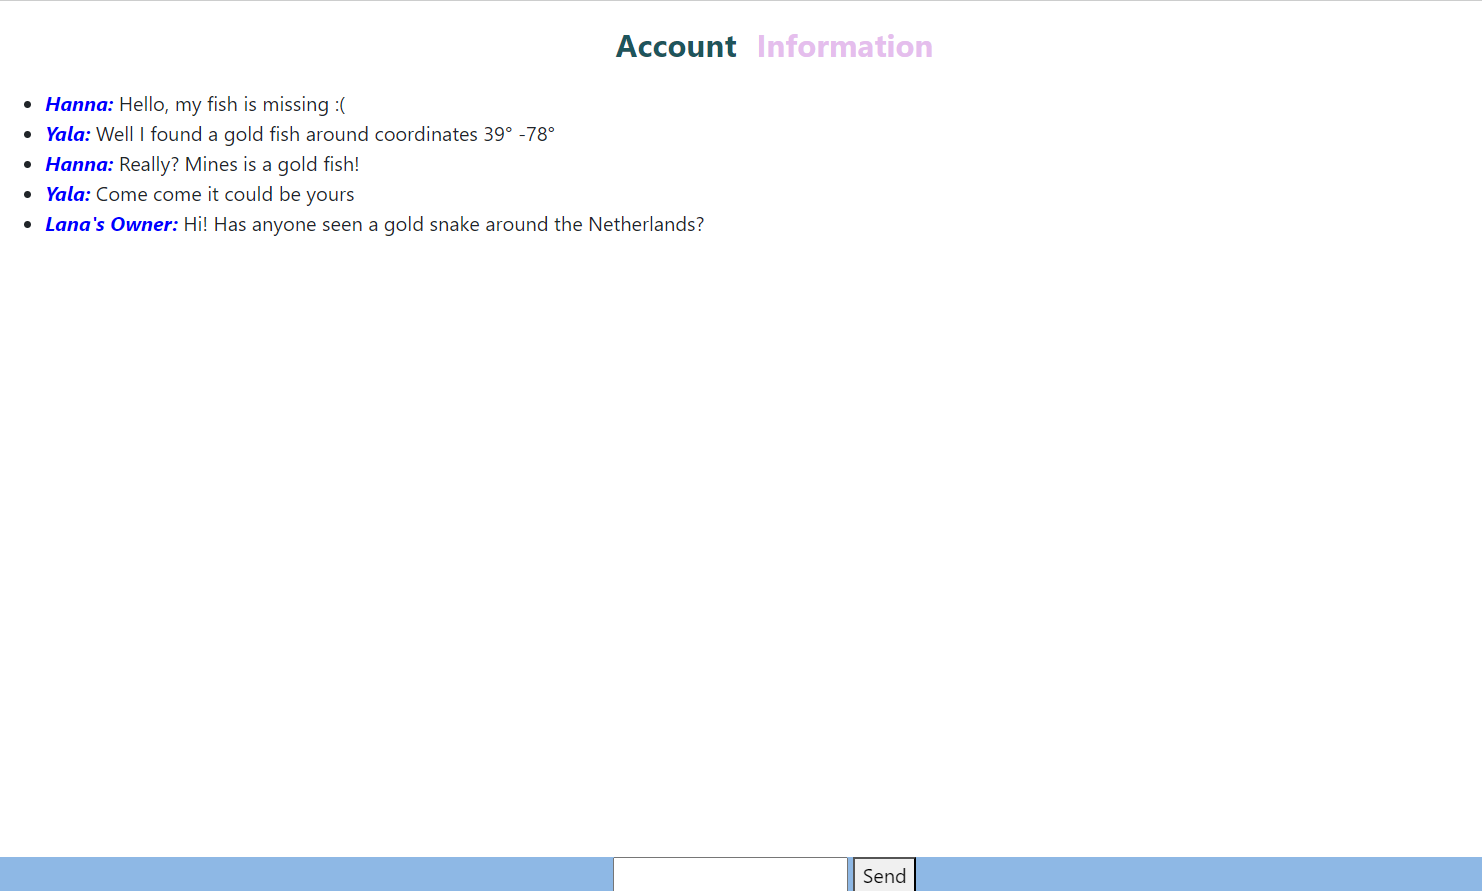Click Yala's name in the coordinates message

tap(68, 135)
